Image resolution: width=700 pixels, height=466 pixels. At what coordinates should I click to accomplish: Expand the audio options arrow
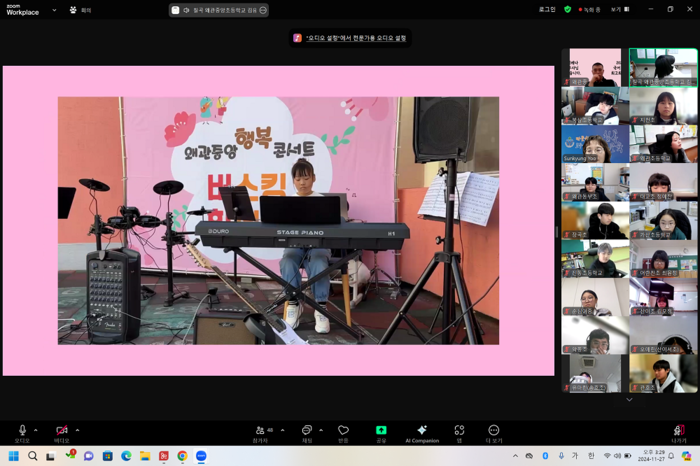pos(36,430)
